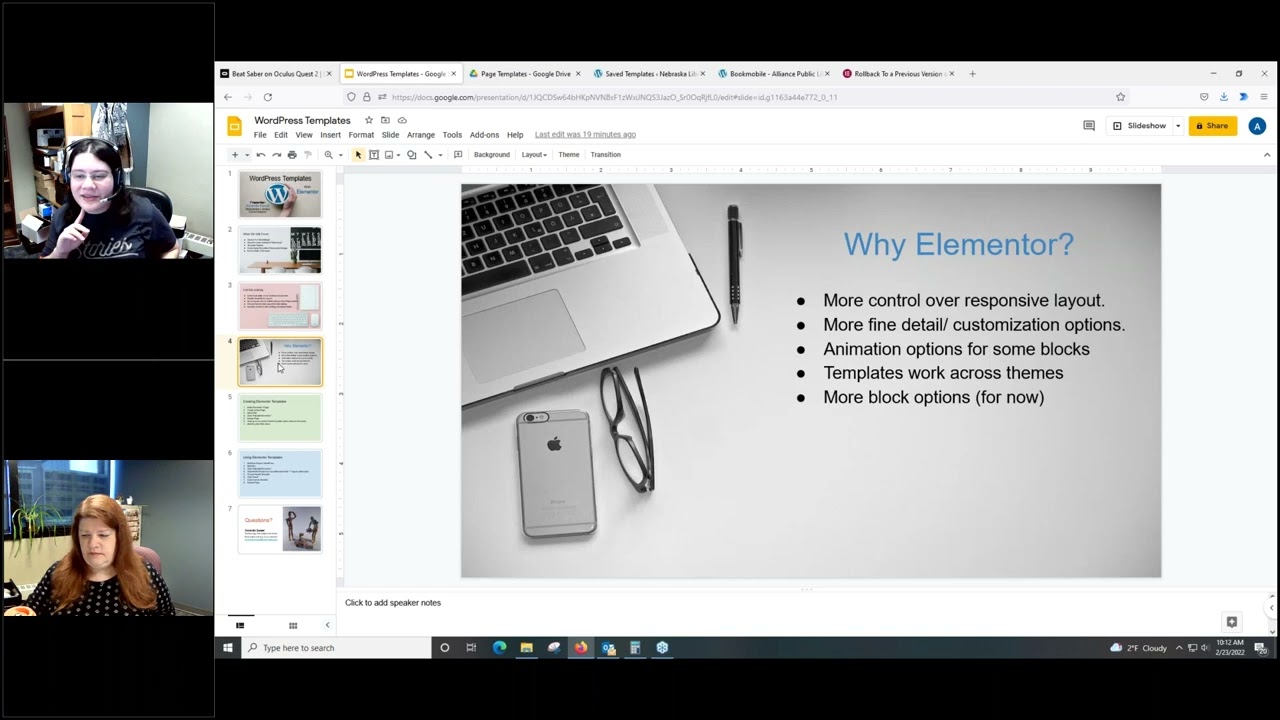Bookmark this page with star icon
This screenshot has height=720, width=1280.
click(1120, 97)
